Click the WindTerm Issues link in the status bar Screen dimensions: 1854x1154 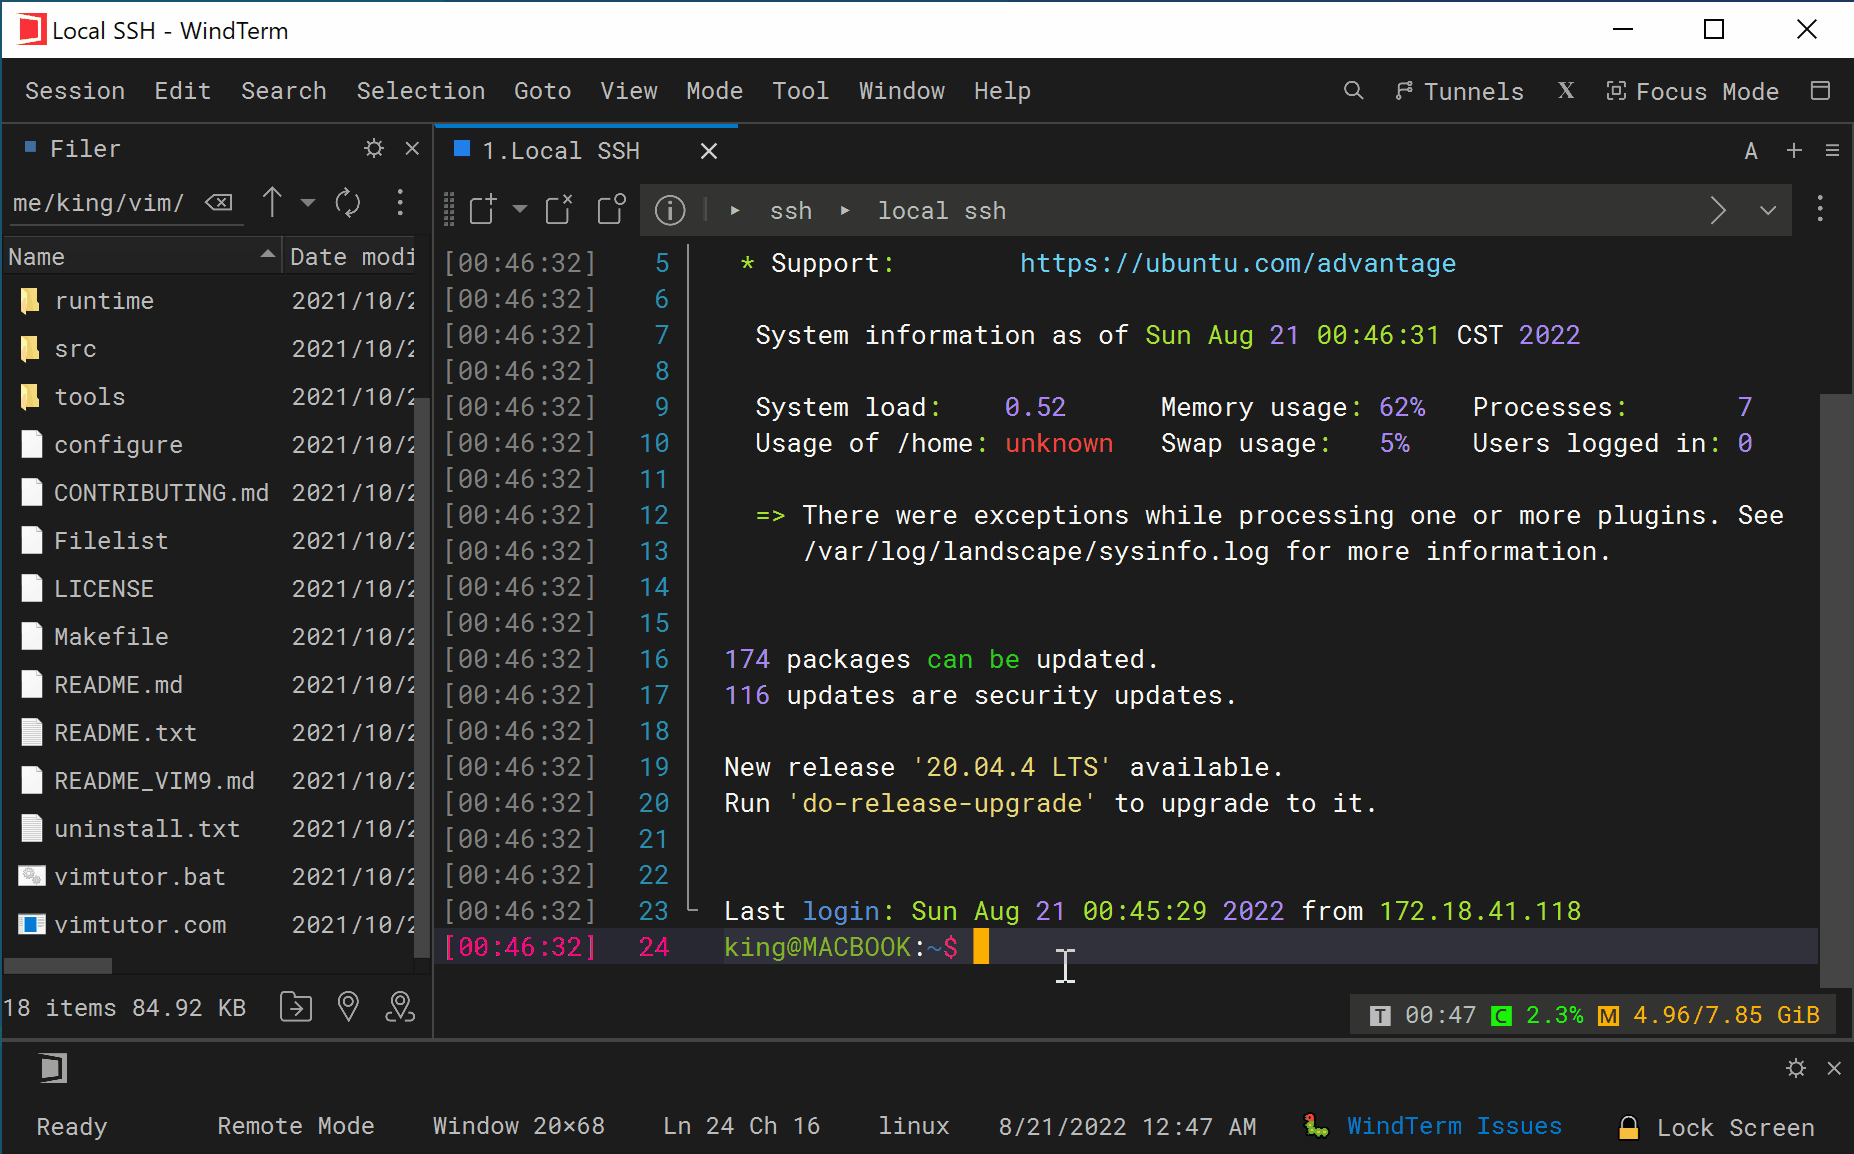coord(1453,1126)
